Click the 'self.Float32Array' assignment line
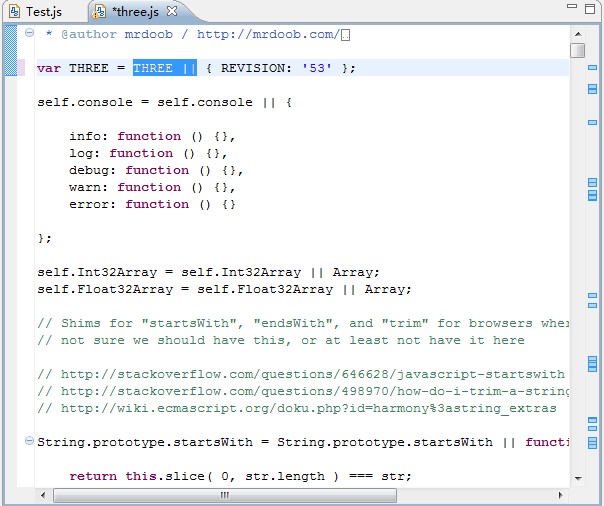The image size is (604, 506). pos(225,289)
